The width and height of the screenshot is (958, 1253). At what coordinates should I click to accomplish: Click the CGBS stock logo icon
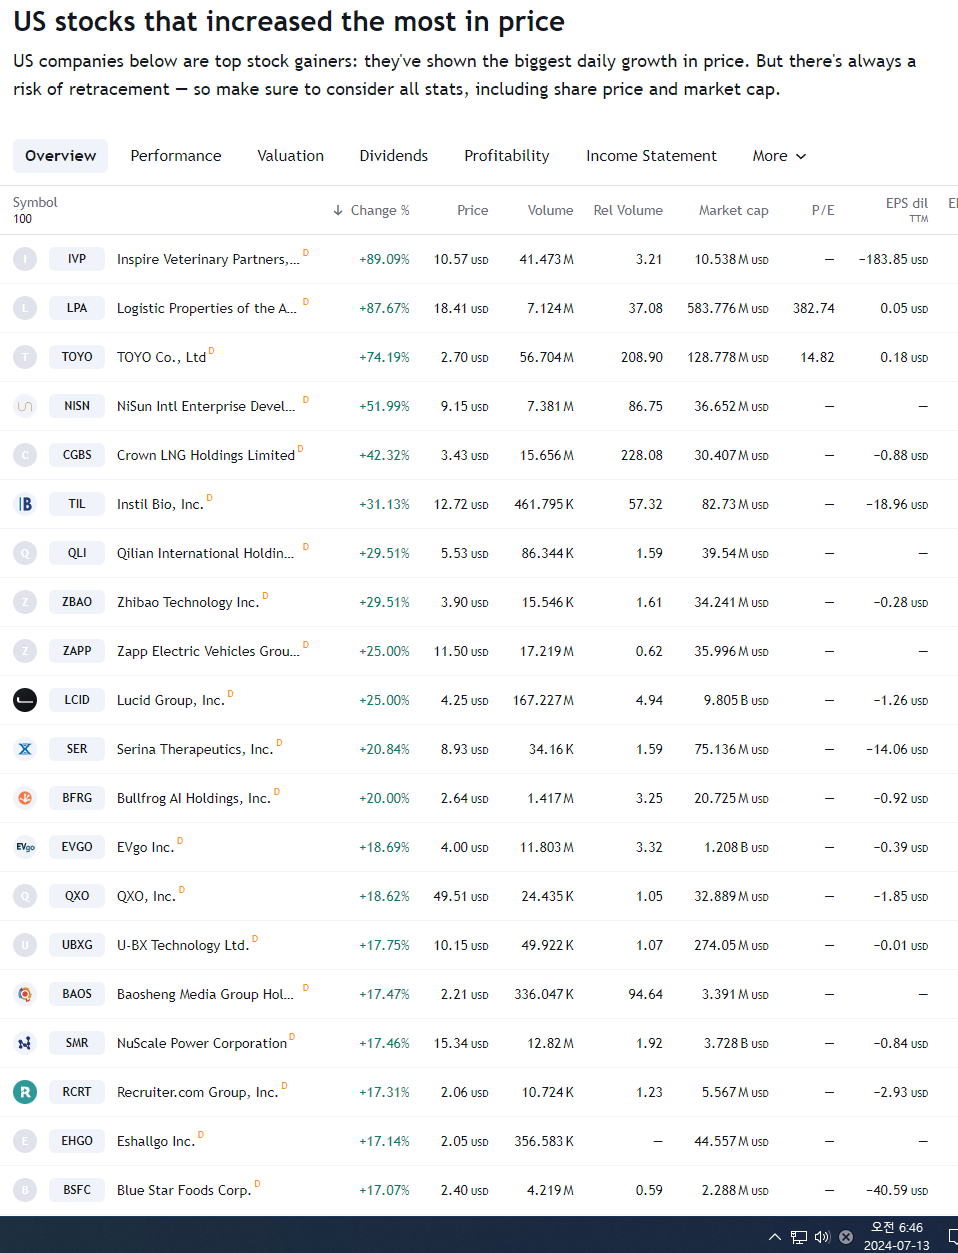point(25,455)
